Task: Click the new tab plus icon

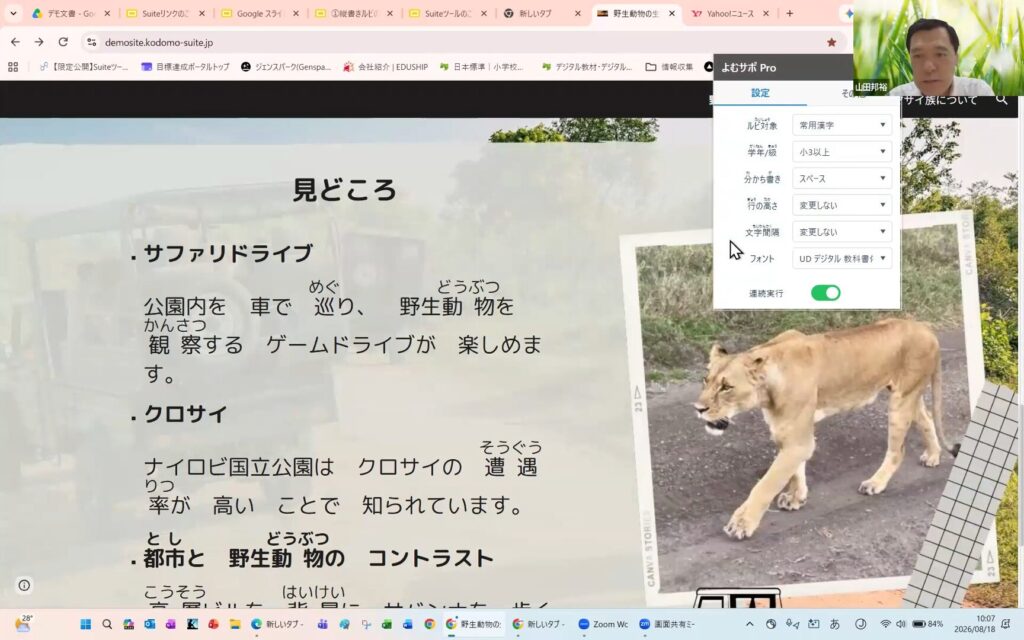Action: tap(789, 13)
